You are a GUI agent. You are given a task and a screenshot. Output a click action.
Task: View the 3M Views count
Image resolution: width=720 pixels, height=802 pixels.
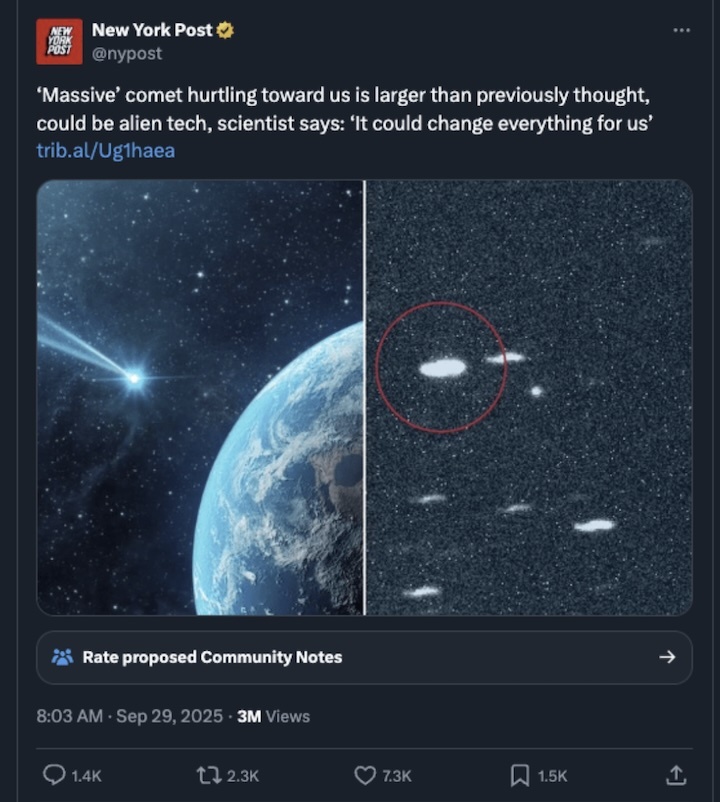click(x=273, y=716)
